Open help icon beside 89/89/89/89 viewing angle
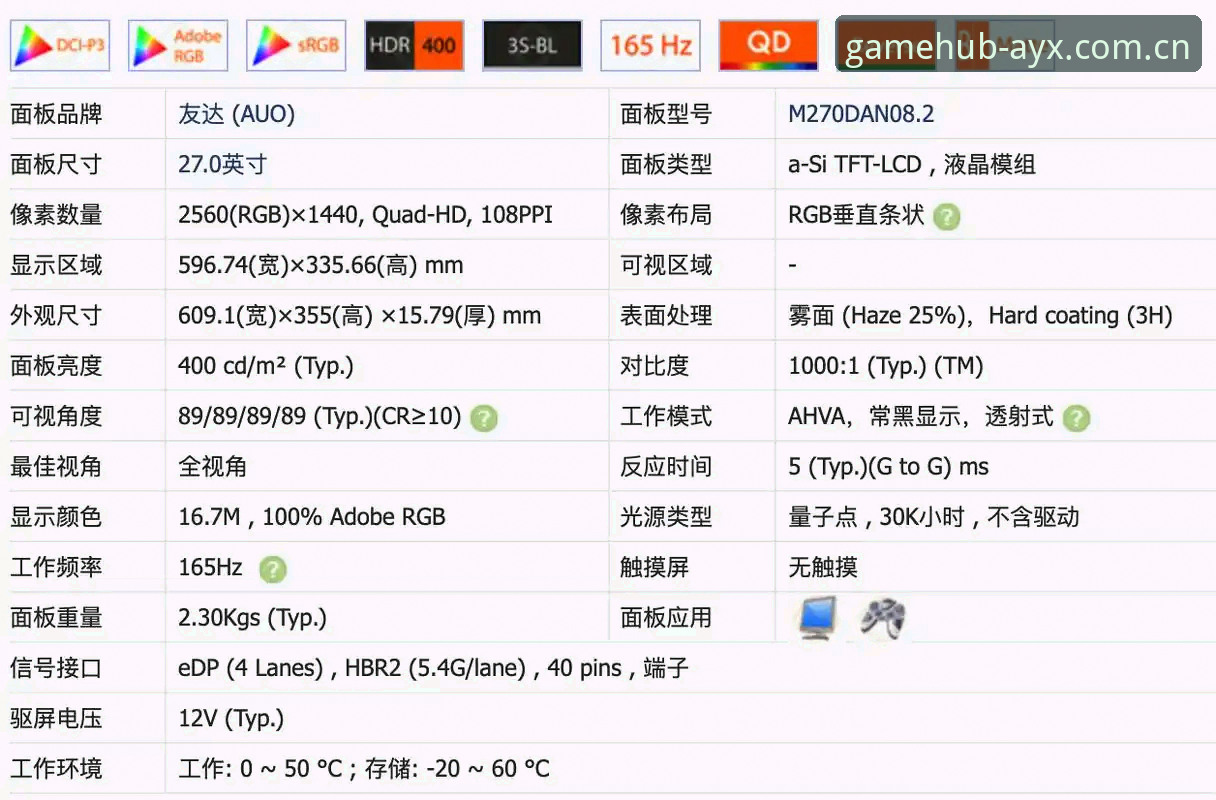Image resolution: width=1216 pixels, height=800 pixels. pyautogui.click(x=484, y=418)
